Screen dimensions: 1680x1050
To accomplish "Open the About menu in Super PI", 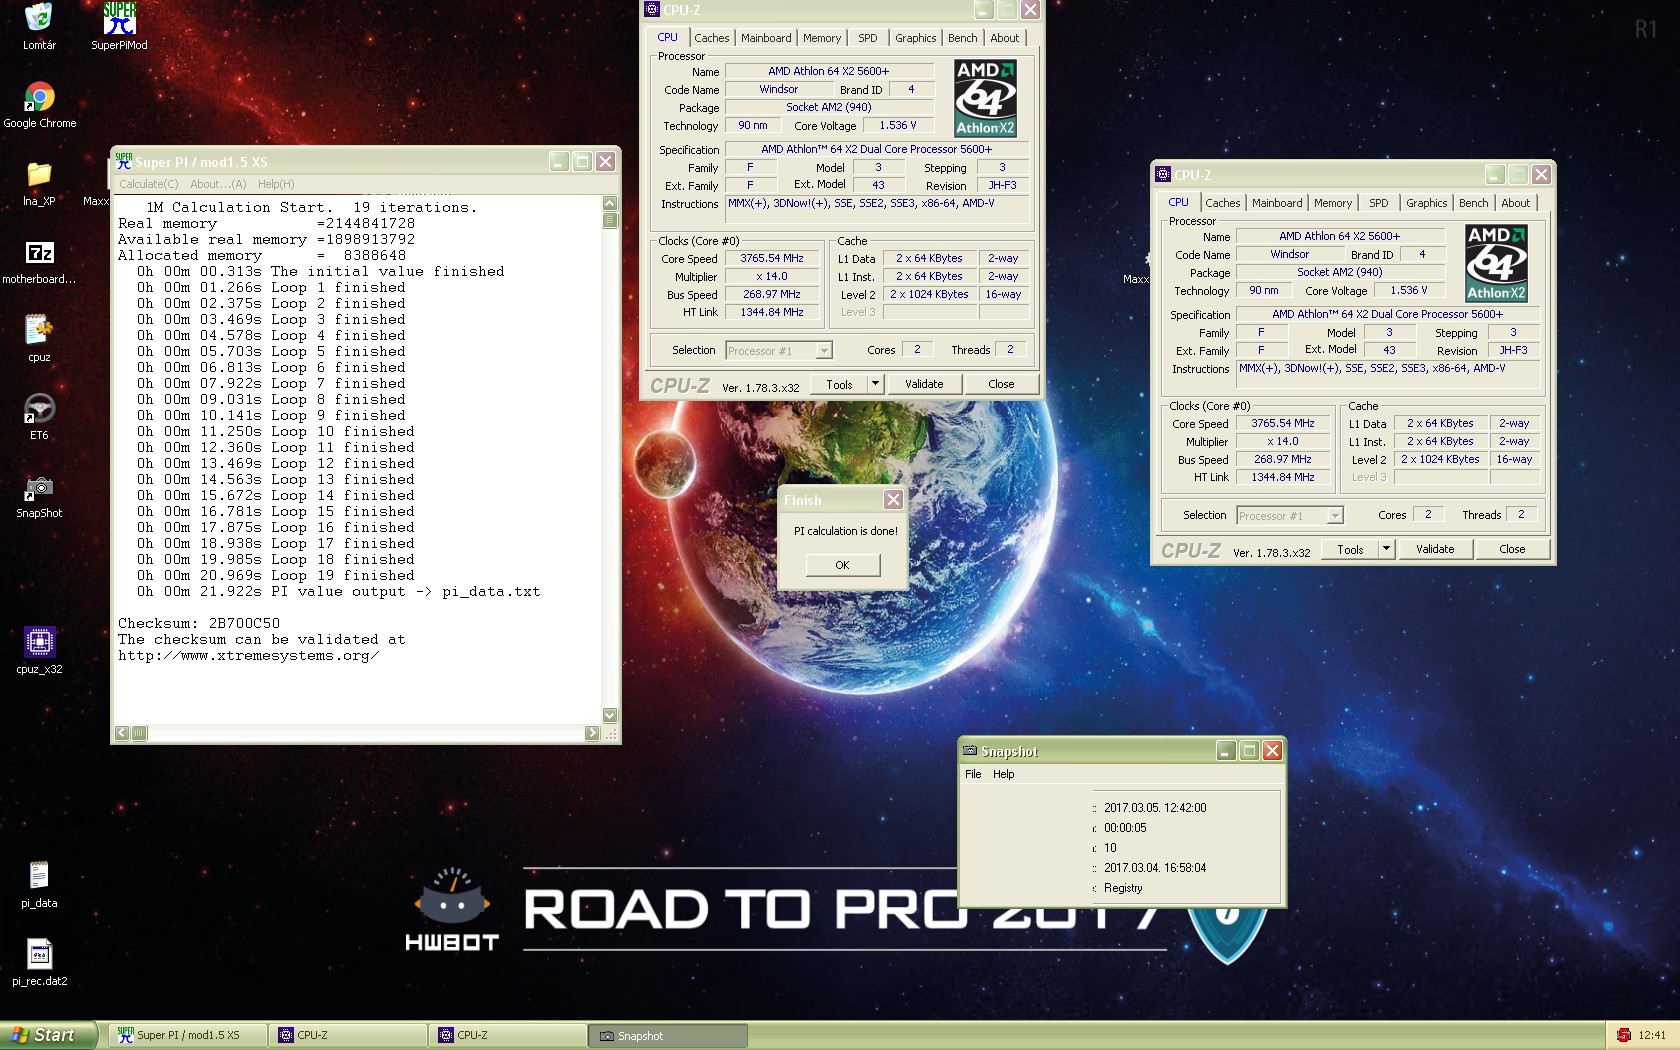I will coord(218,184).
